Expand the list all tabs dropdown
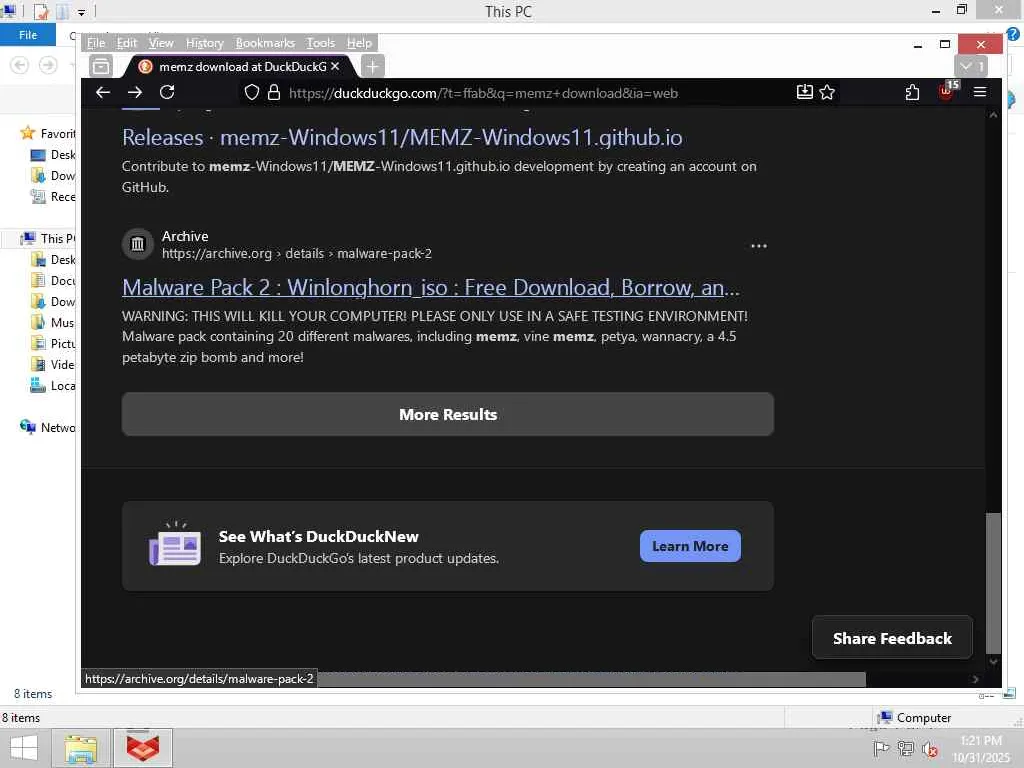This screenshot has width=1024, height=768. [x=971, y=67]
